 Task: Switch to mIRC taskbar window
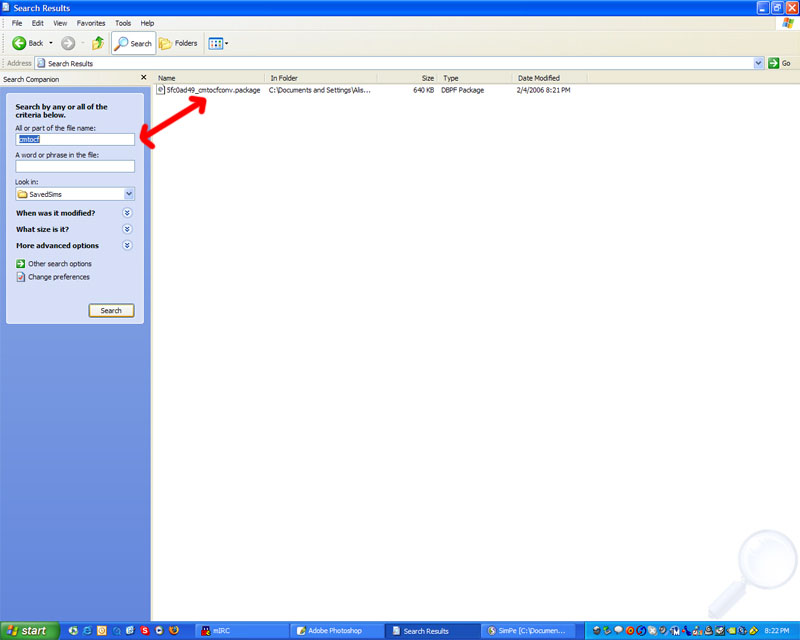(242, 631)
